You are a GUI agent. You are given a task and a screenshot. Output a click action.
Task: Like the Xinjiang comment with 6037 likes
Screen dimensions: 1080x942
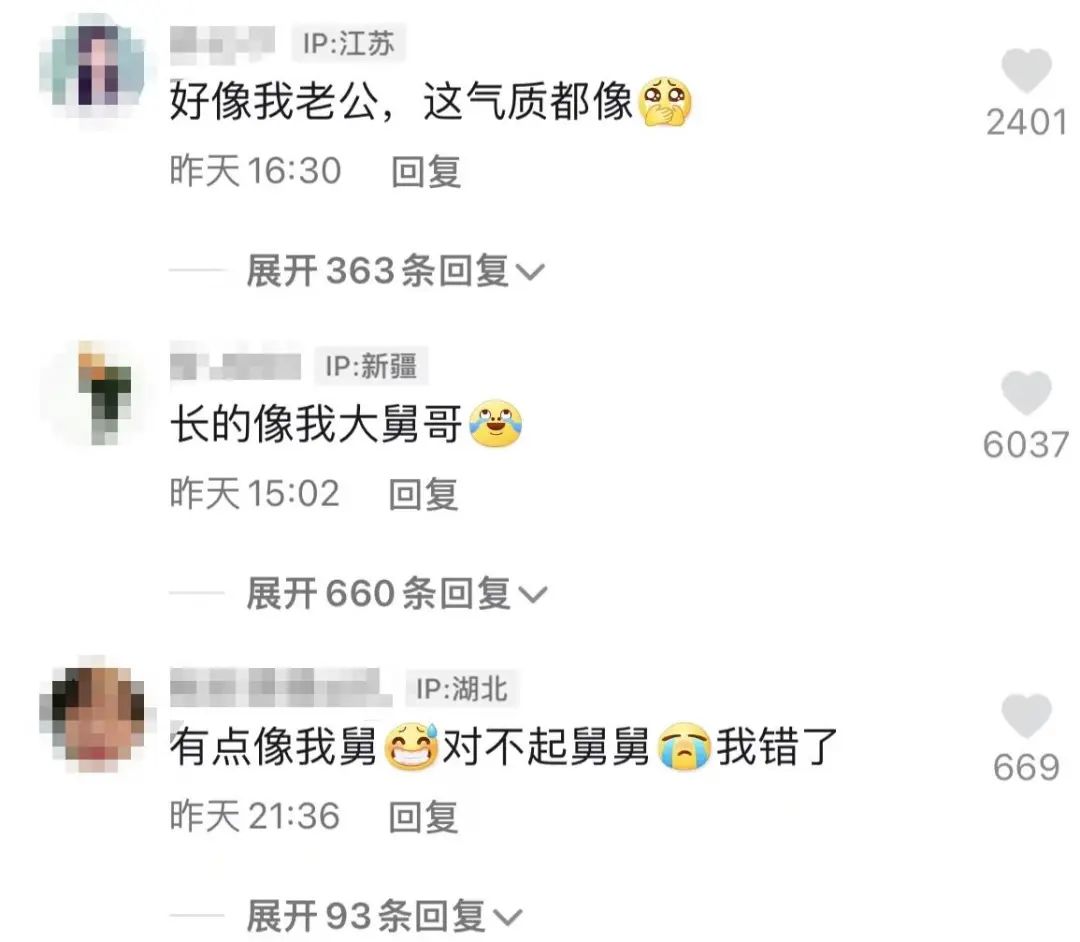1026,392
